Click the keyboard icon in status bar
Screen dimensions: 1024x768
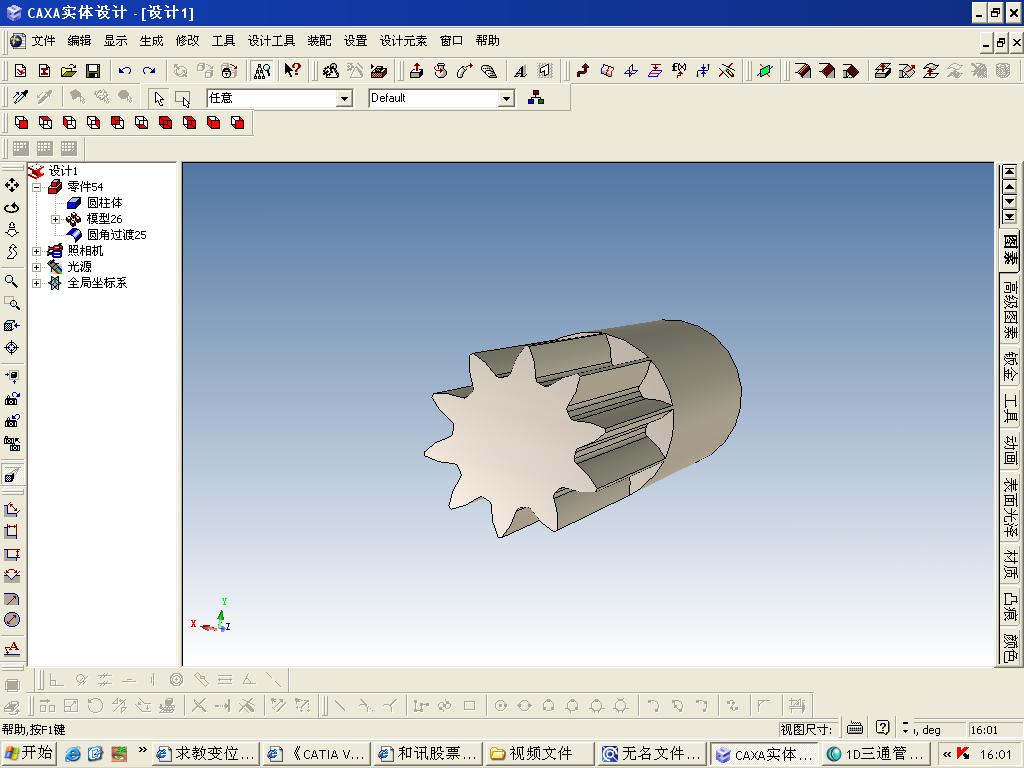(854, 728)
